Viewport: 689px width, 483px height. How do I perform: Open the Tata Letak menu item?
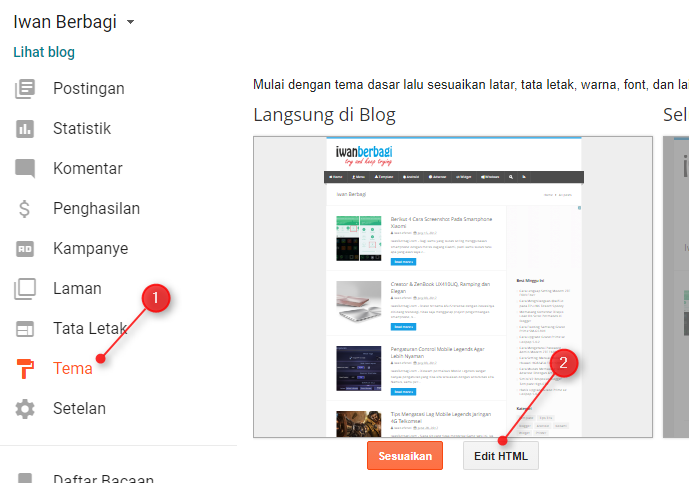click(x=90, y=328)
